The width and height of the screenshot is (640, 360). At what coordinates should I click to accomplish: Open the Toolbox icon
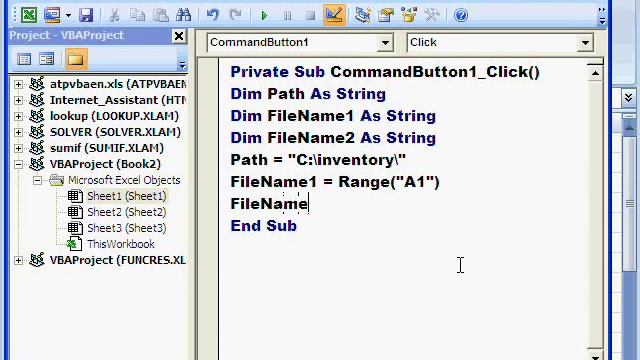click(432, 15)
